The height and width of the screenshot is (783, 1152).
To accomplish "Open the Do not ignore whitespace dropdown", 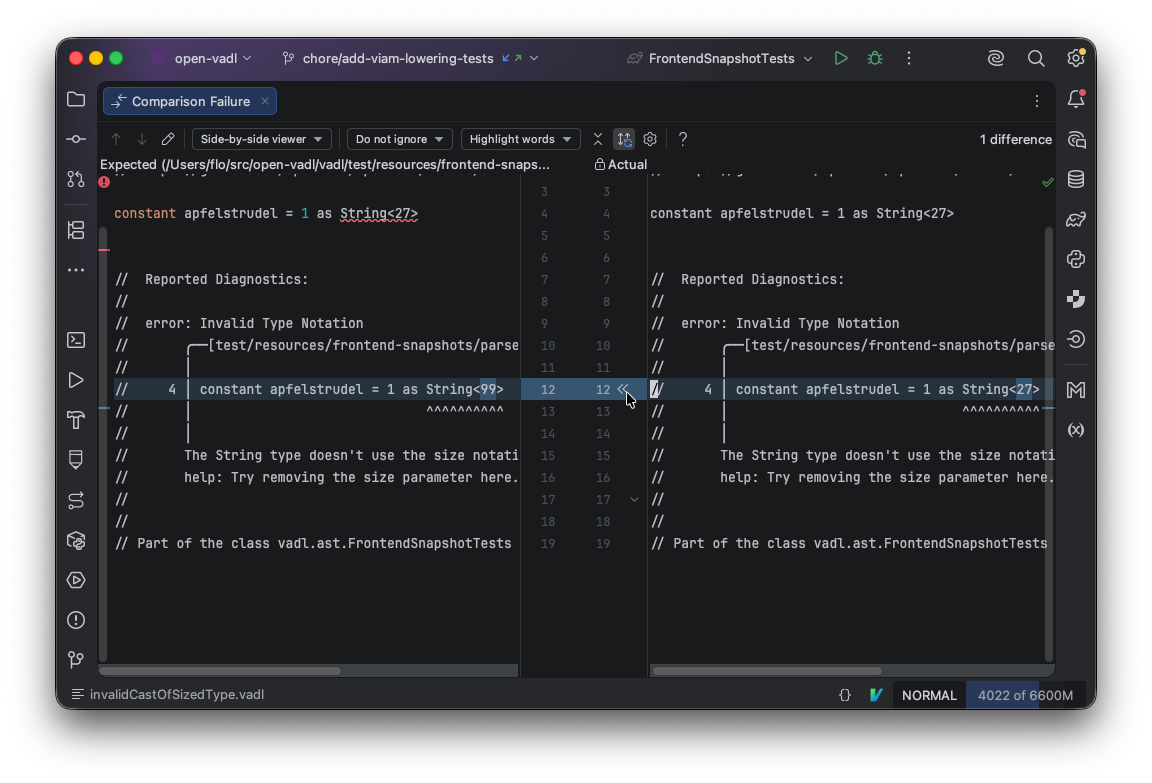I will (x=399, y=139).
